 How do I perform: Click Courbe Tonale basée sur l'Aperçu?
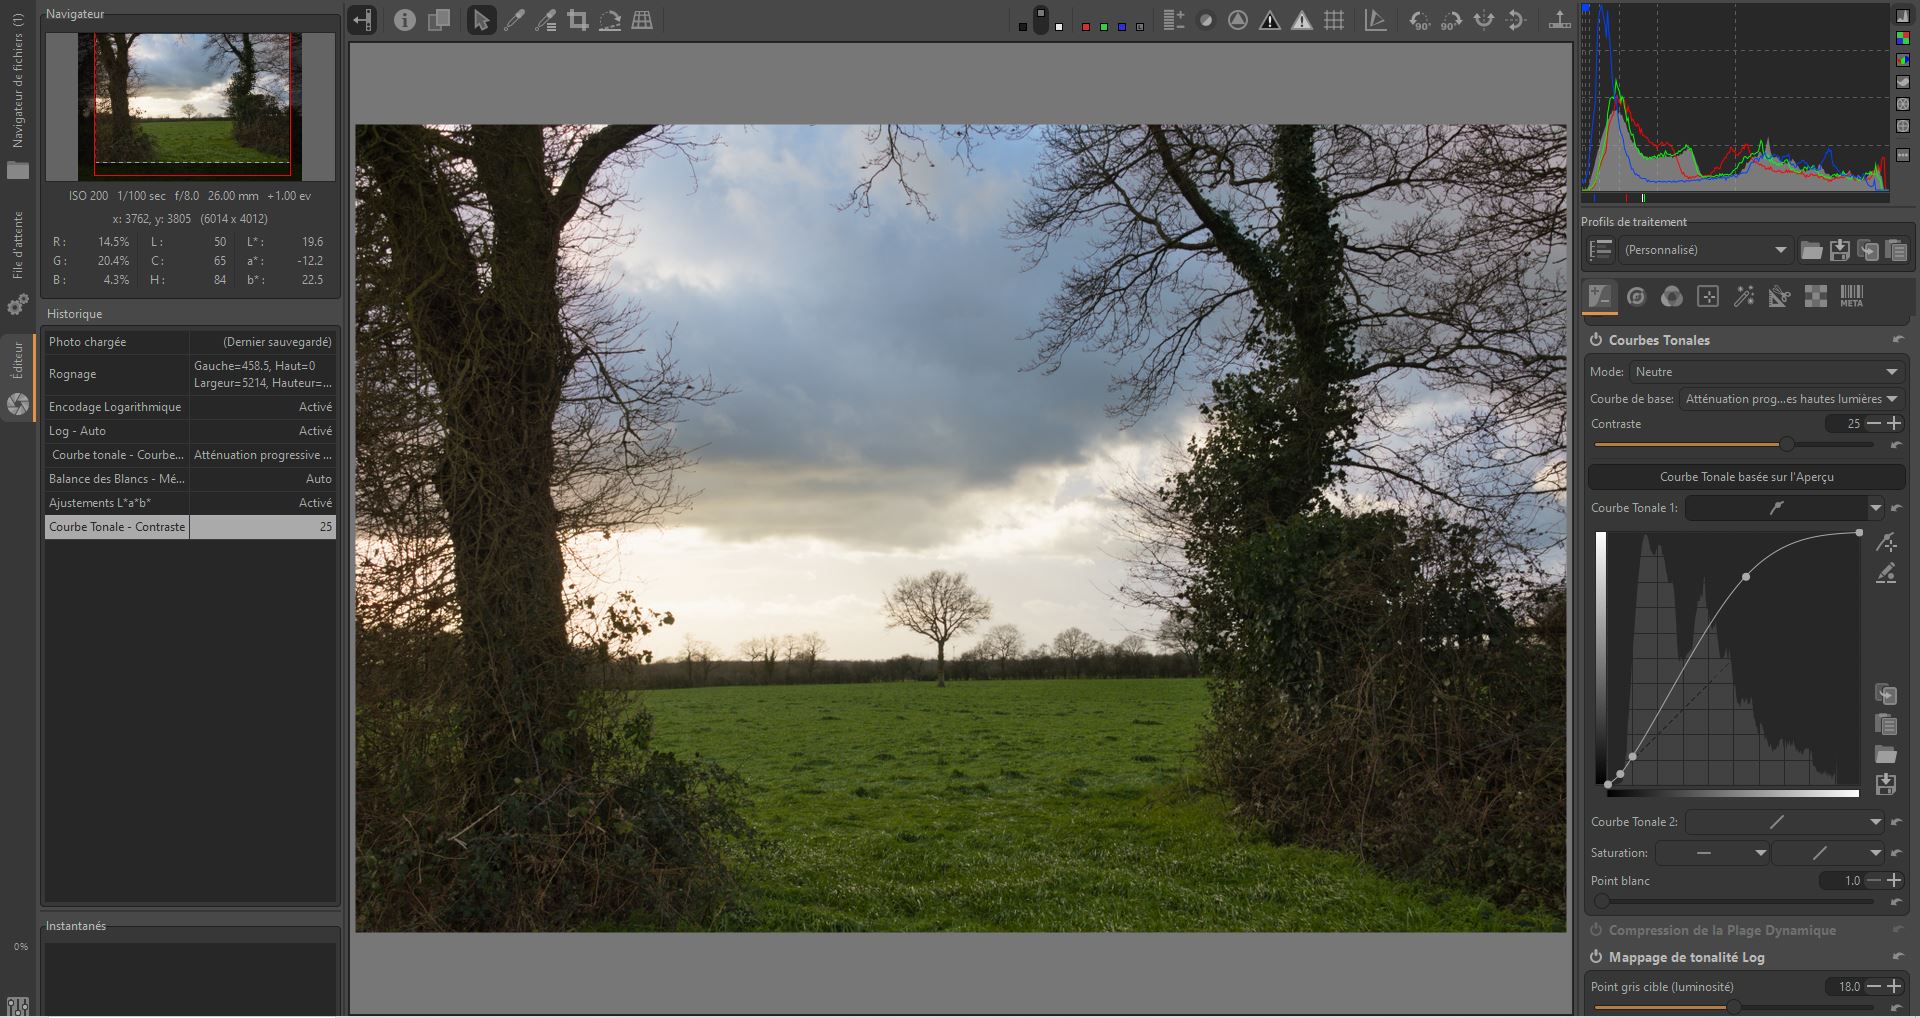[x=1746, y=477]
